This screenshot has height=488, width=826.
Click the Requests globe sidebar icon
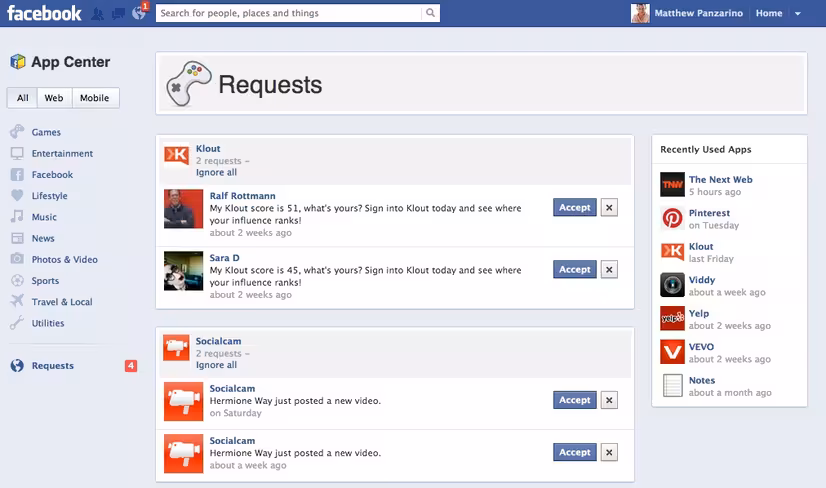coord(17,365)
